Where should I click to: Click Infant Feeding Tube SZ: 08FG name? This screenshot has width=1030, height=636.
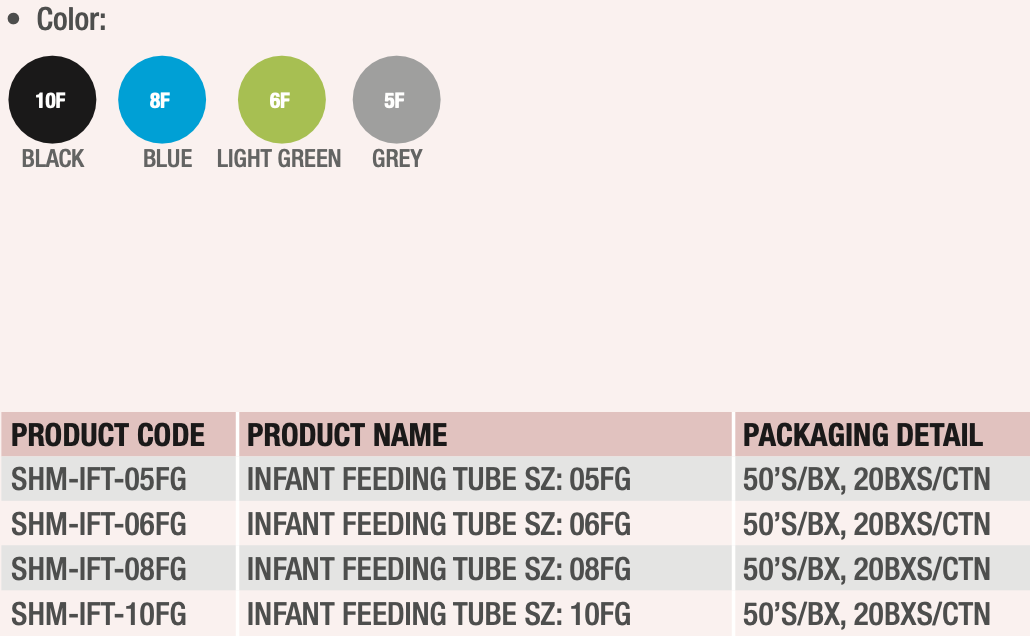439,569
